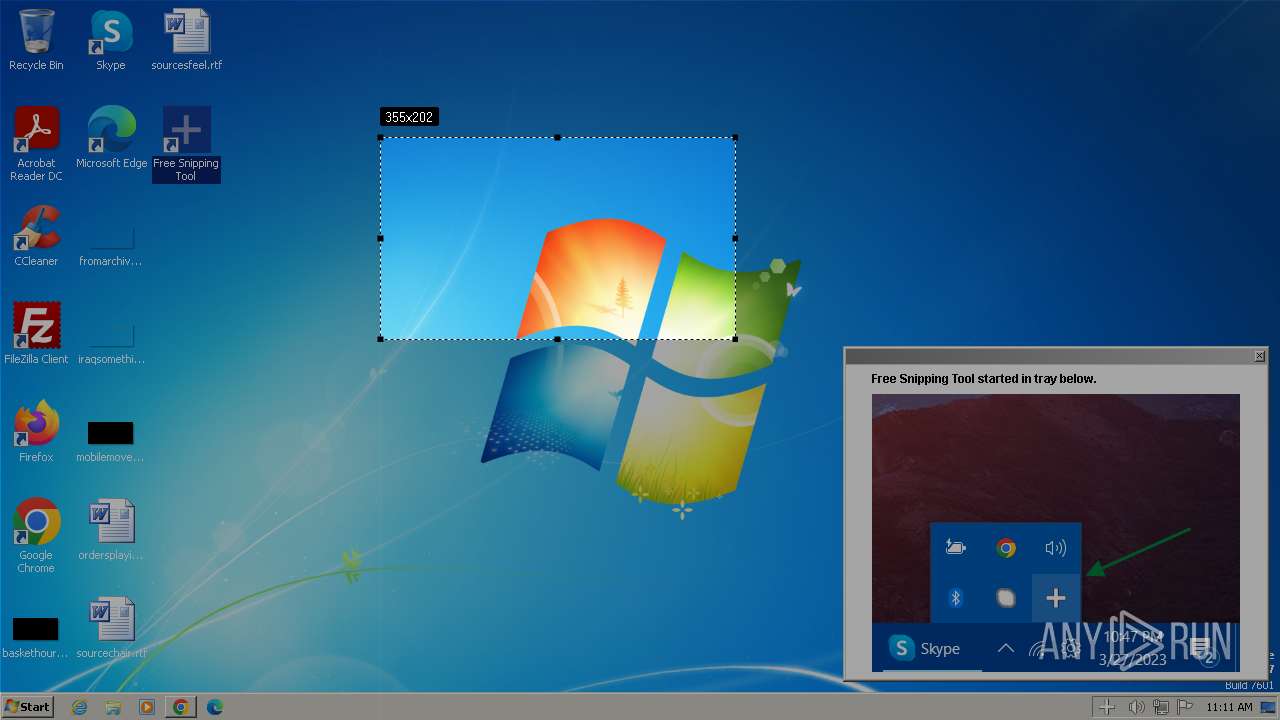Open the Microsoft Edge desktop shortcut
The image size is (1280, 720).
111,138
